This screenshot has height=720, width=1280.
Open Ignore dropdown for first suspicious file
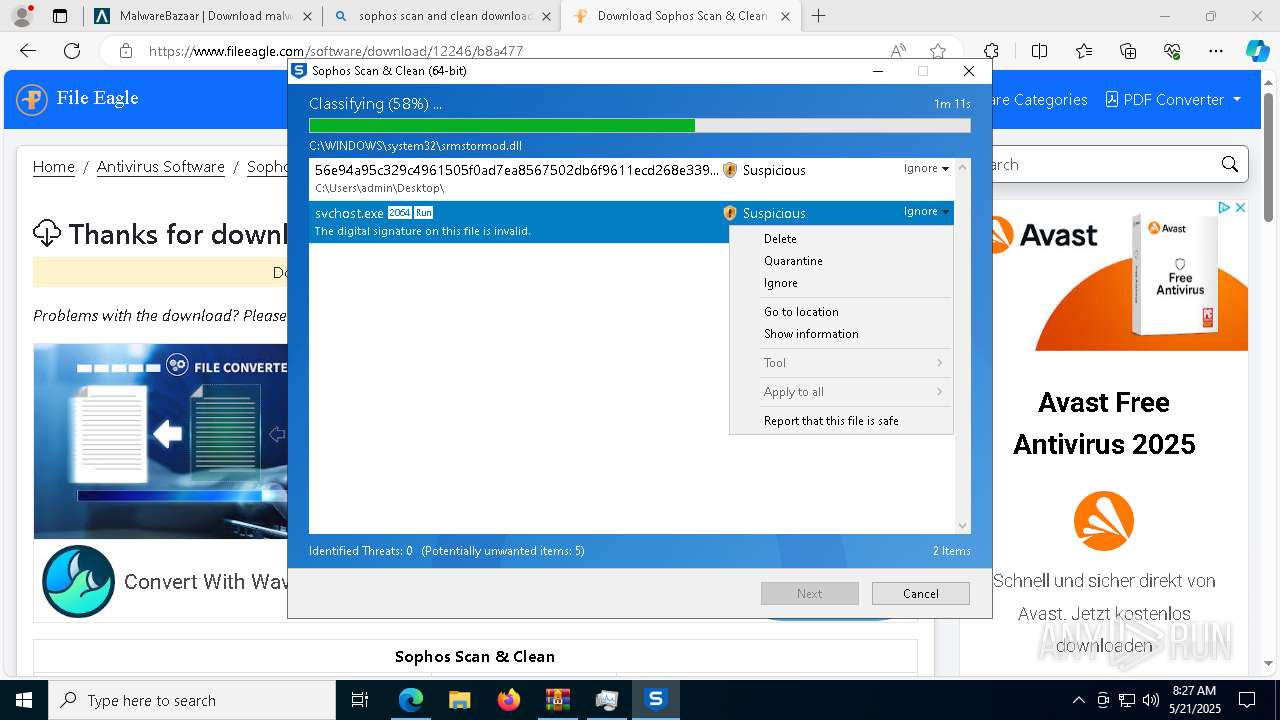click(926, 168)
